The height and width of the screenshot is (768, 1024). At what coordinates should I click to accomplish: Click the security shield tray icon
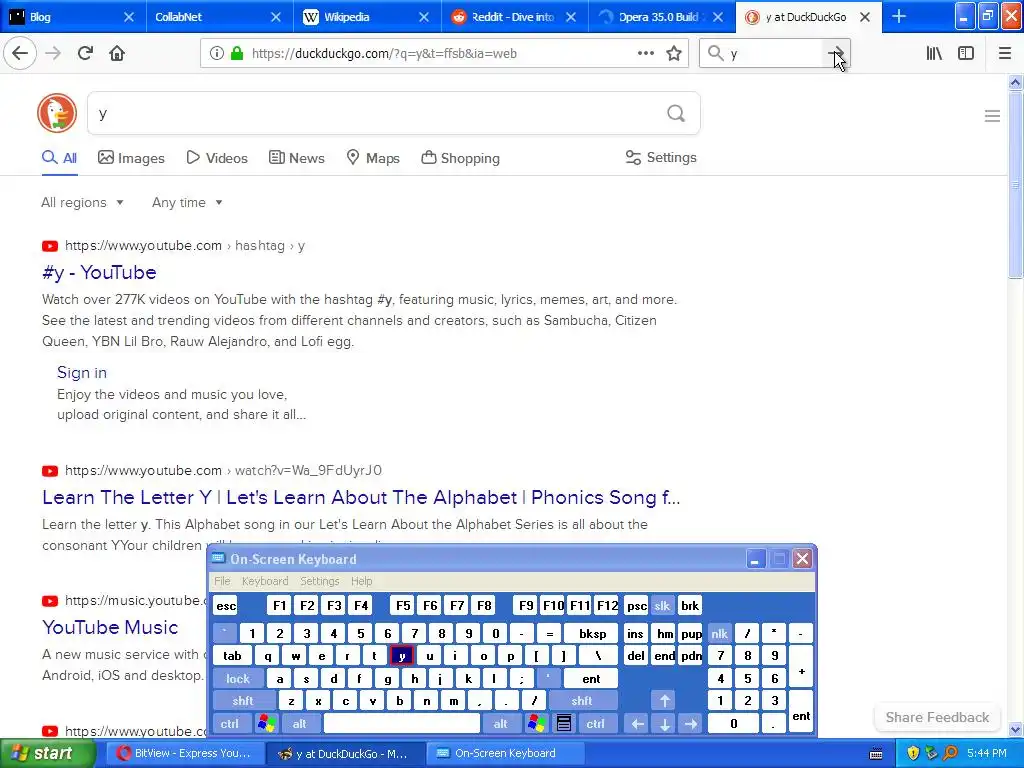913,753
